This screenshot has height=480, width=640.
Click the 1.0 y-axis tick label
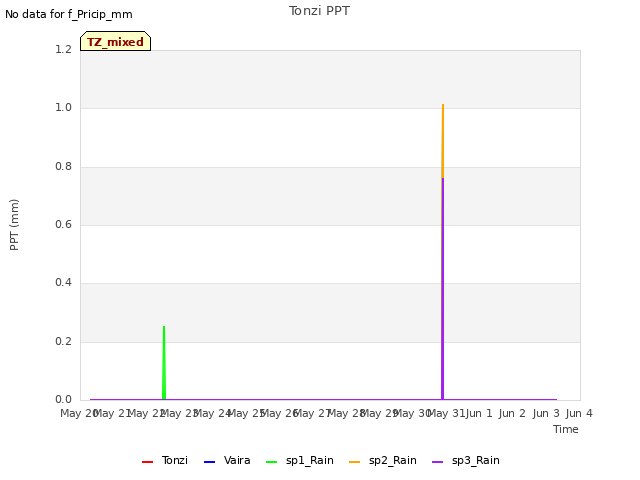[63, 107]
